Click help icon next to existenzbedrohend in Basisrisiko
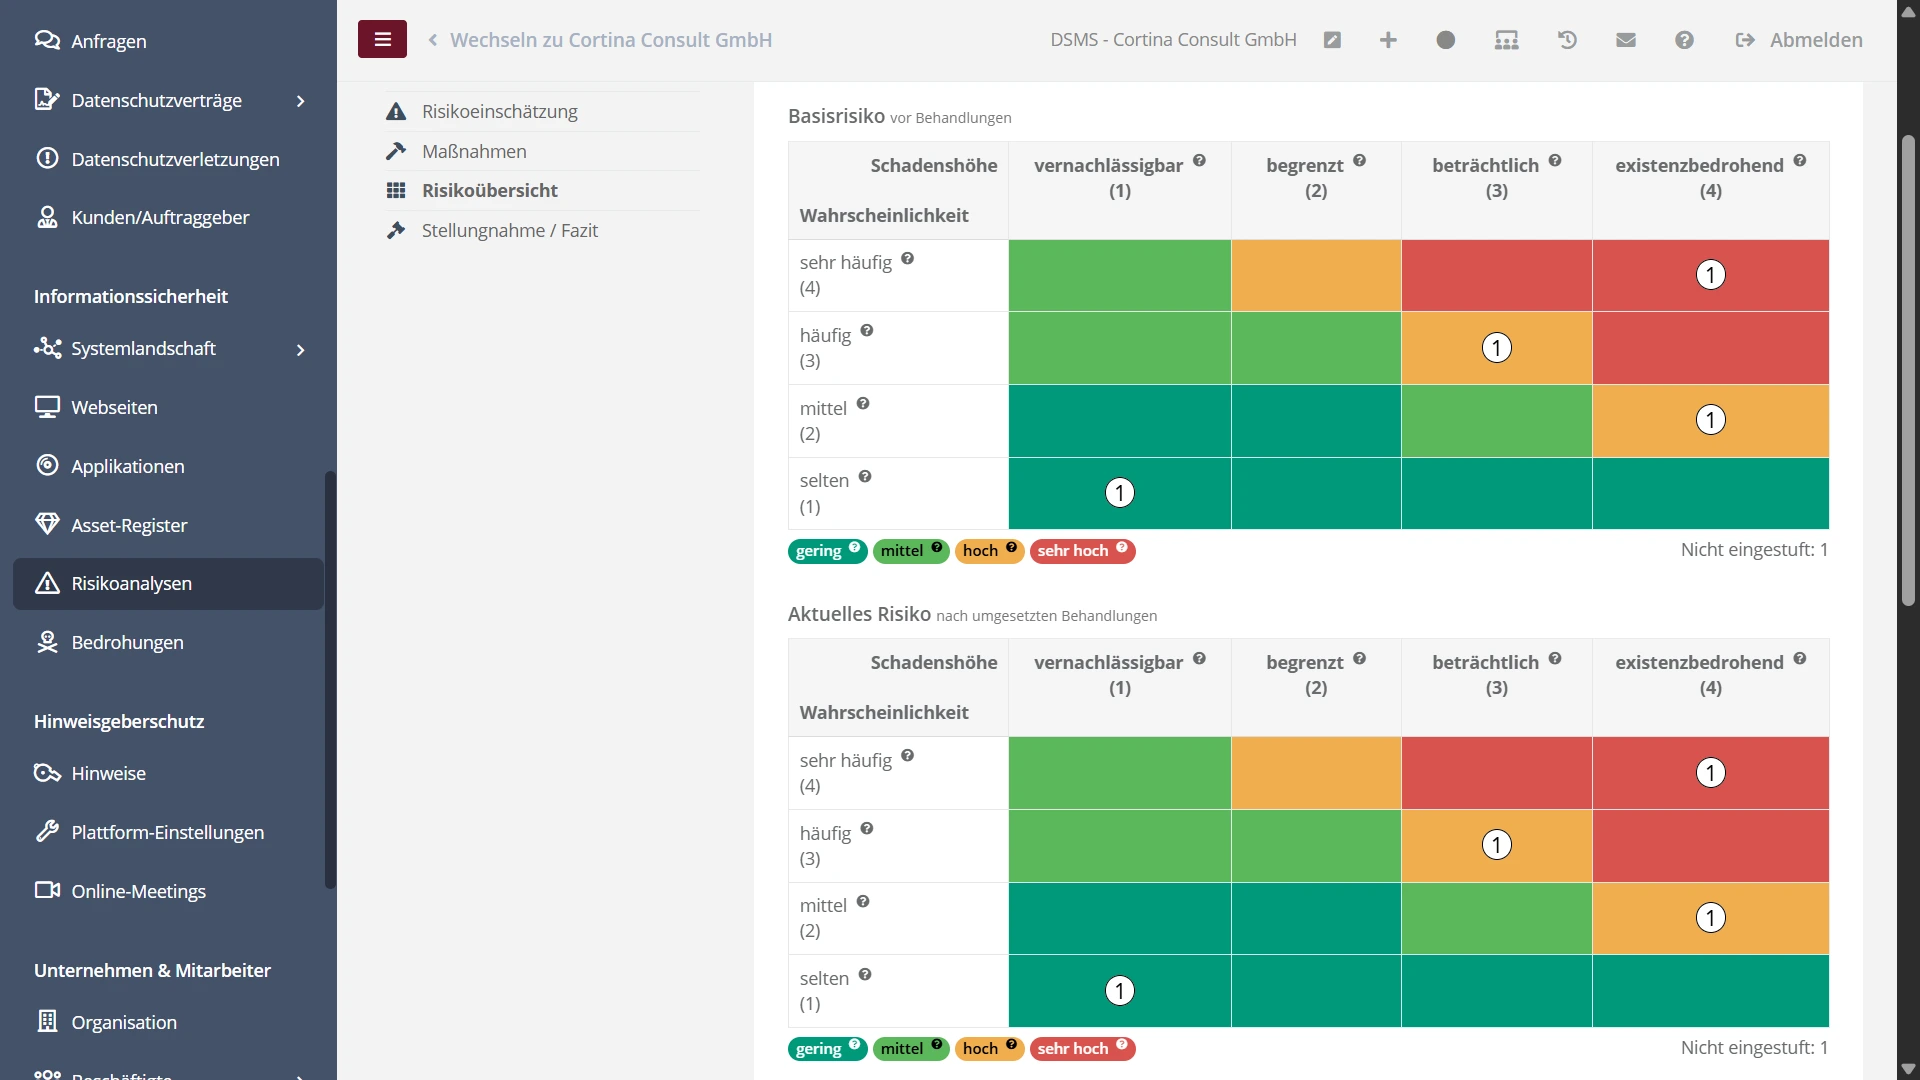1920x1080 pixels. [x=1800, y=161]
